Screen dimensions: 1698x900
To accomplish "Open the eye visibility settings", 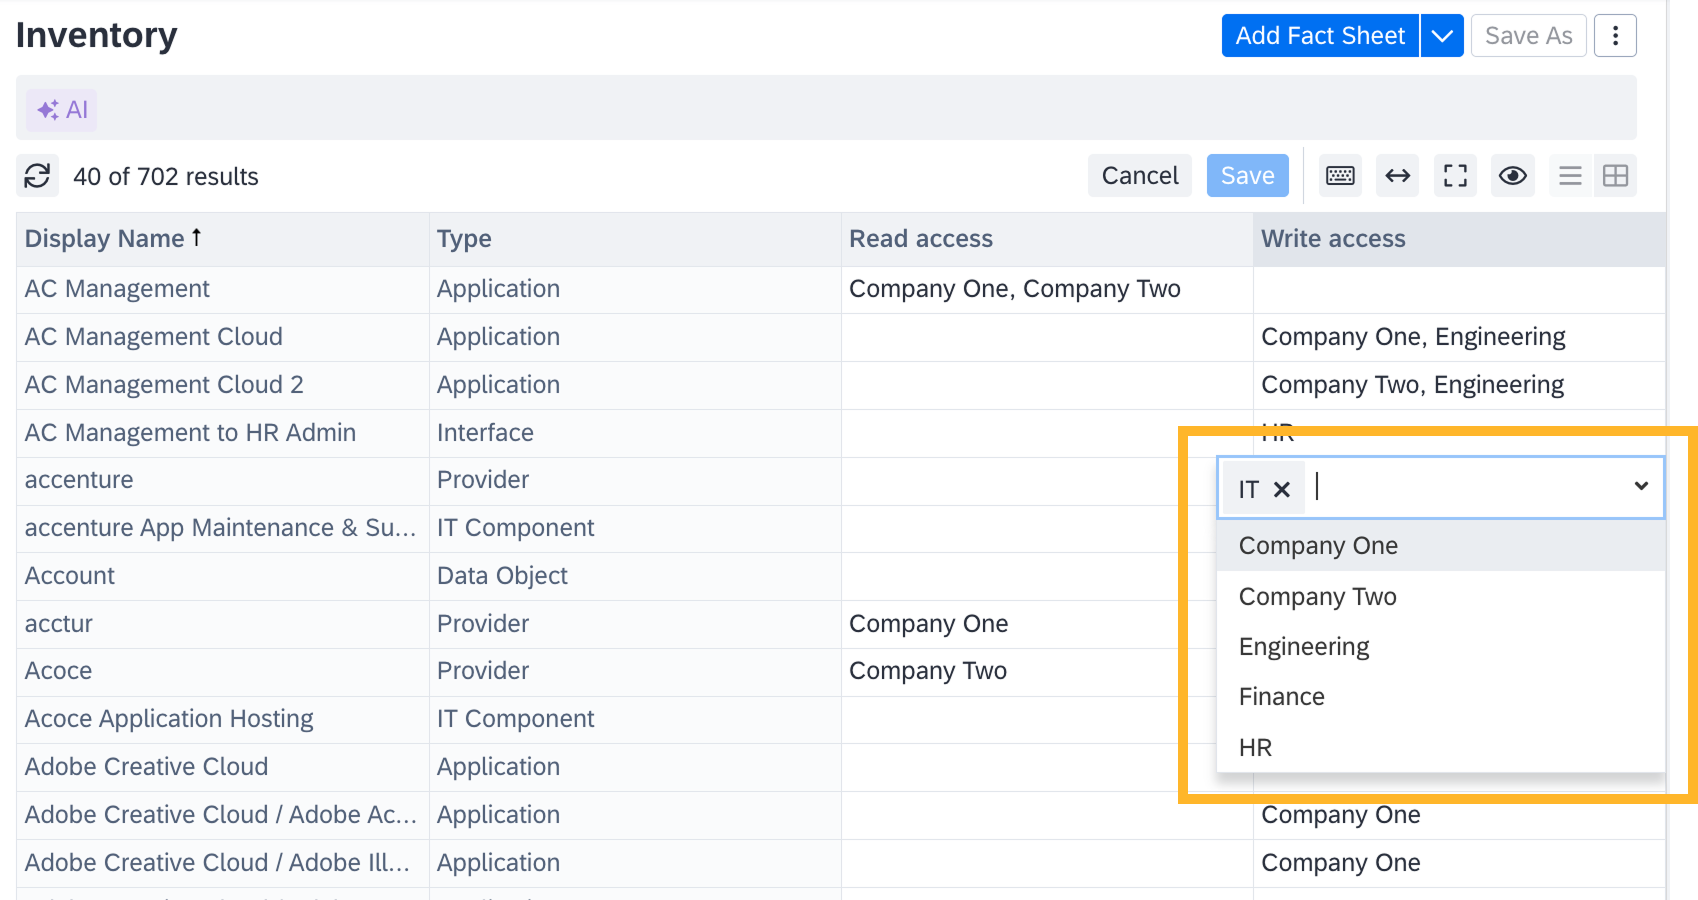I will coord(1512,176).
